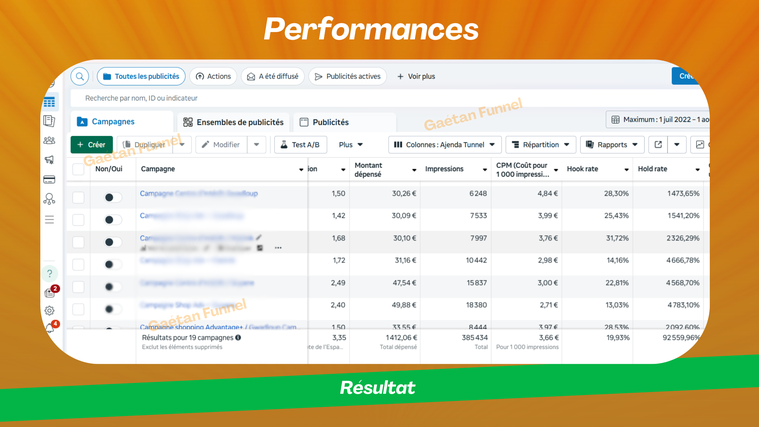Open CPM column sort arrow
This screenshot has height=427, width=759.
point(556,169)
